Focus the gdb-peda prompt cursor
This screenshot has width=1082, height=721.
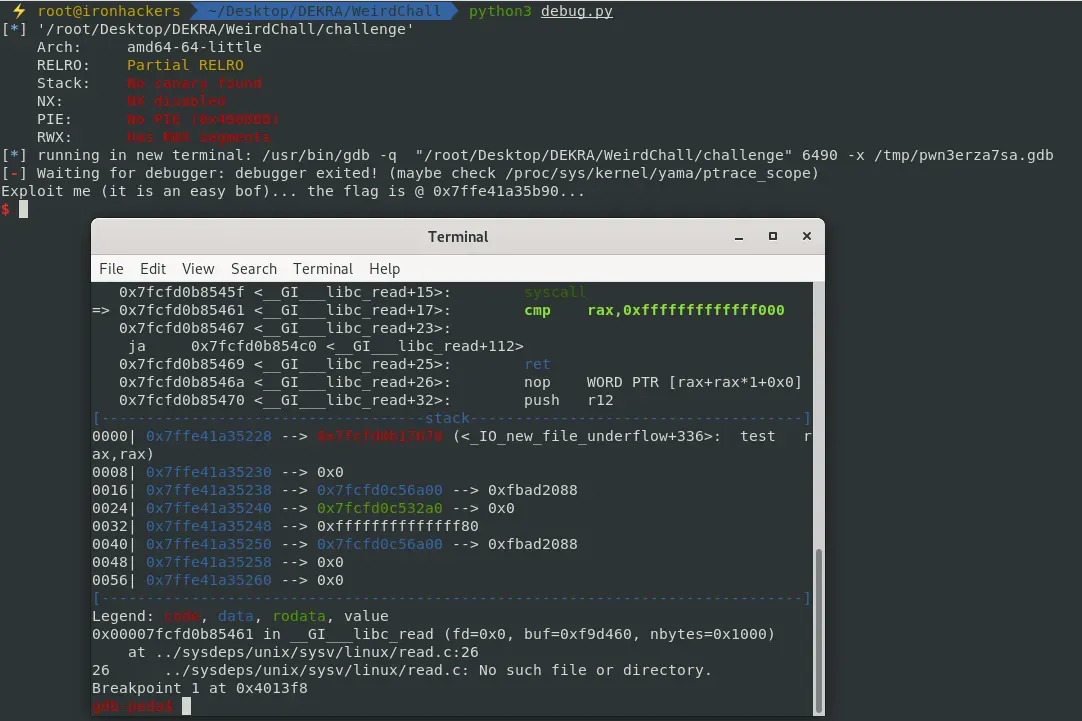(x=187, y=706)
